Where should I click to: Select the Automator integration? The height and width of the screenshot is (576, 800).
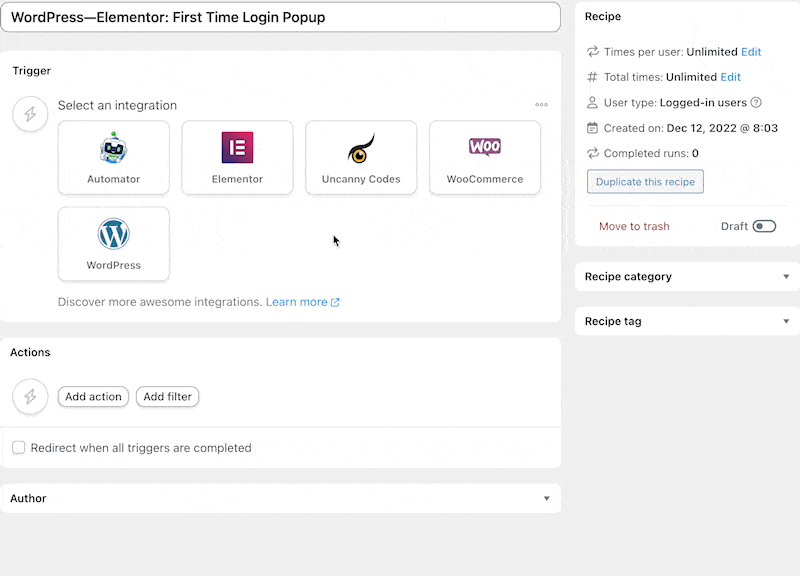pos(113,157)
